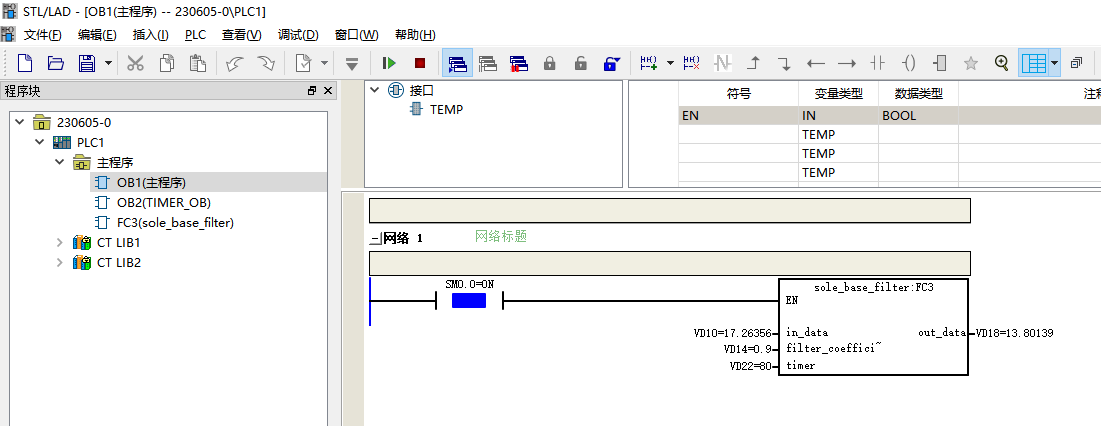
Task: Click the cascade windows icon
Action: pos(1076,63)
